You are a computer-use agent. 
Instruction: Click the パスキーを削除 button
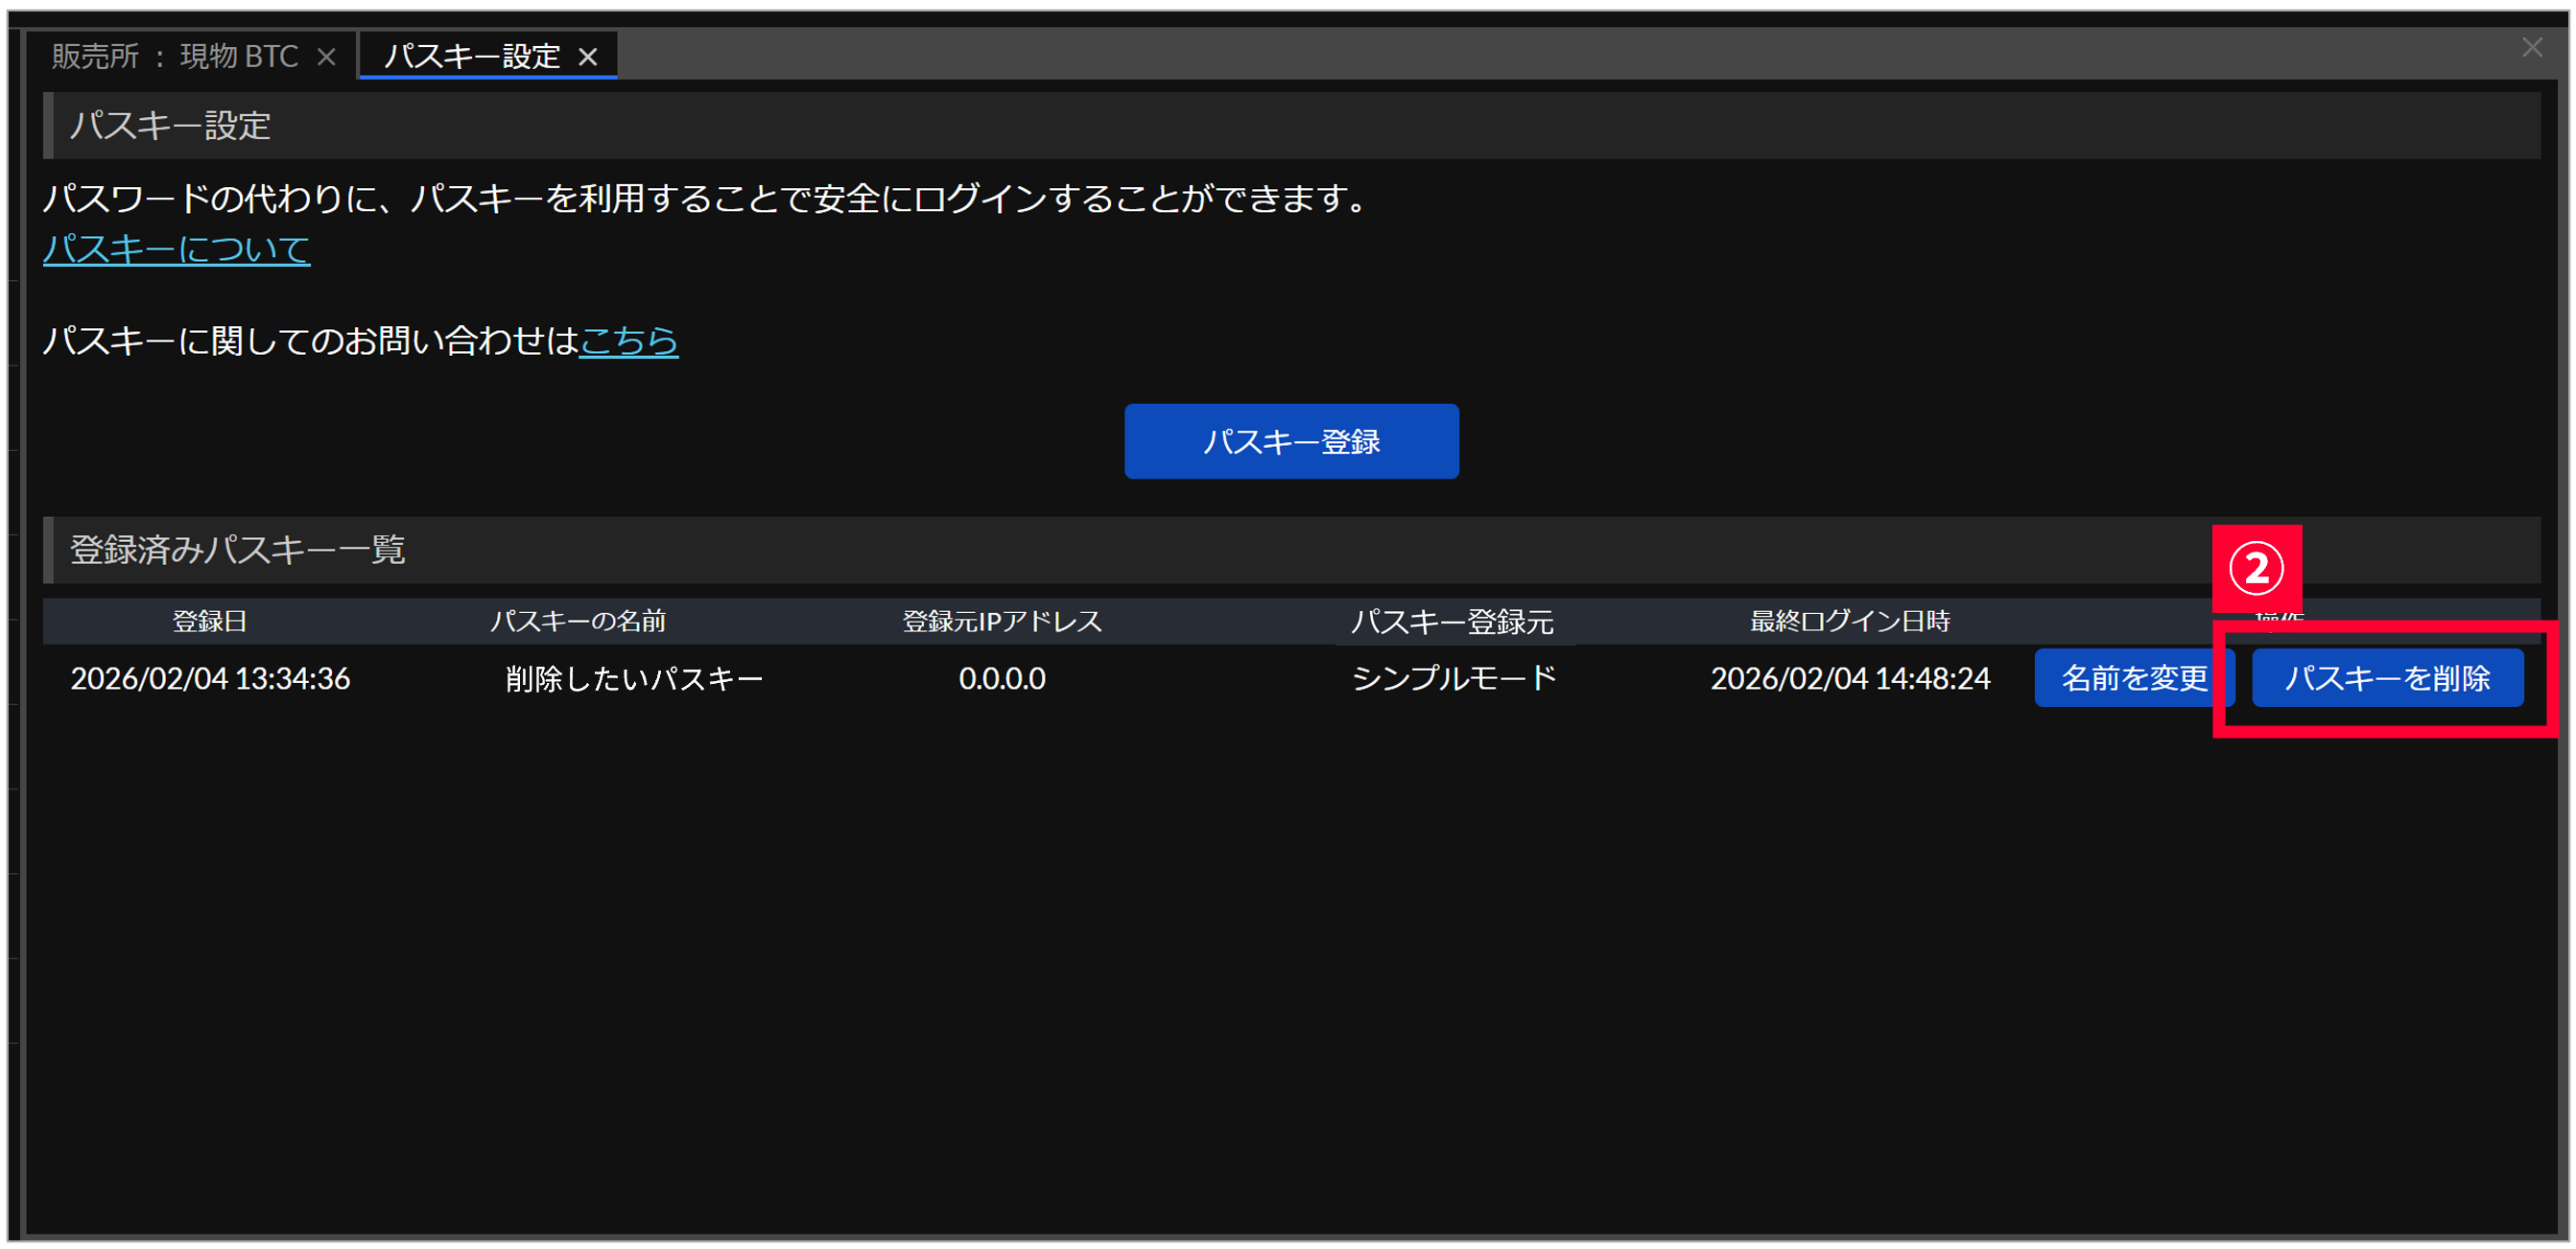pyautogui.click(x=2387, y=679)
